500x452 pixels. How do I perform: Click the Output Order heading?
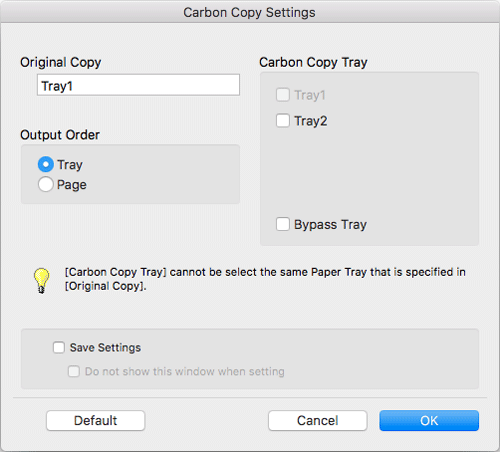coord(60,135)
